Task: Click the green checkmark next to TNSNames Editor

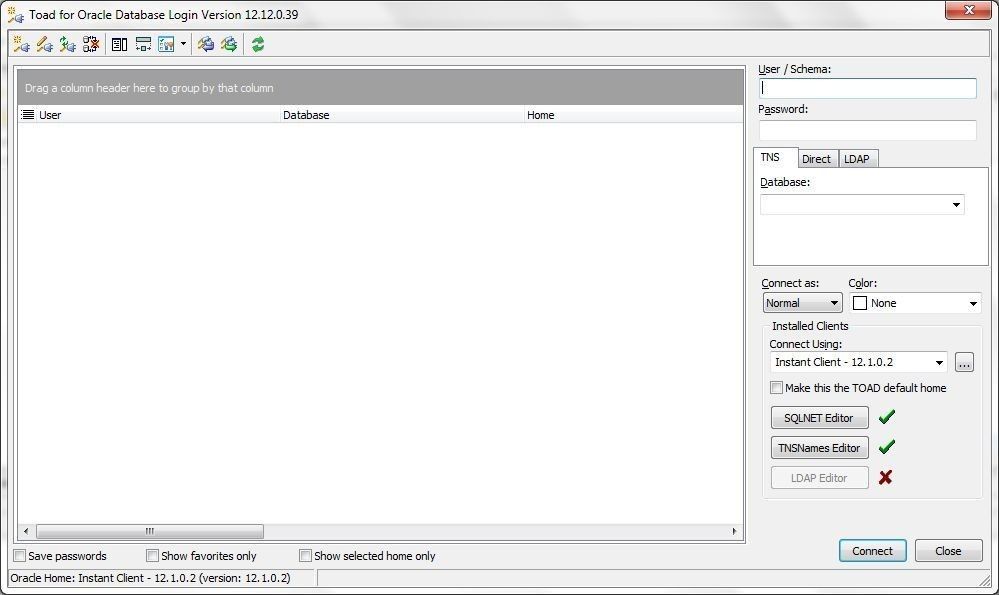Action: pos(886,447)
